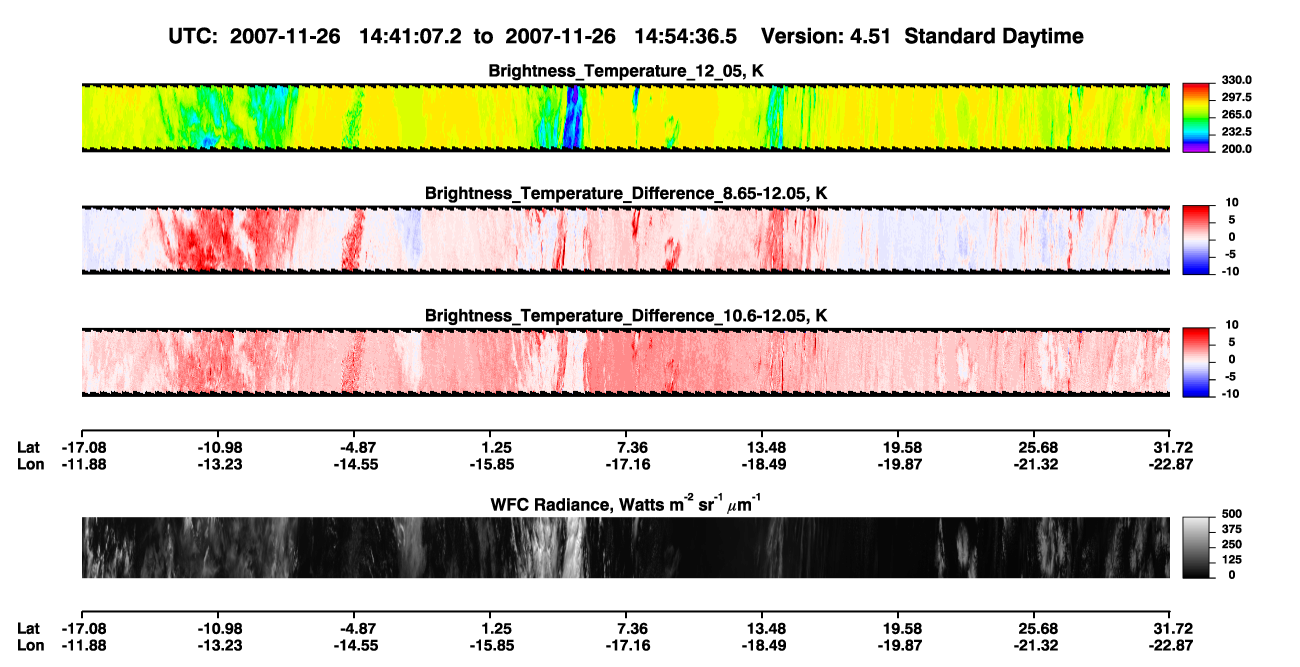The height and width of the screenshot is (667, 1300).
Task: Click the Brightness_Temperature_12_05, K panel title
Action: click(x=626, y=71)
